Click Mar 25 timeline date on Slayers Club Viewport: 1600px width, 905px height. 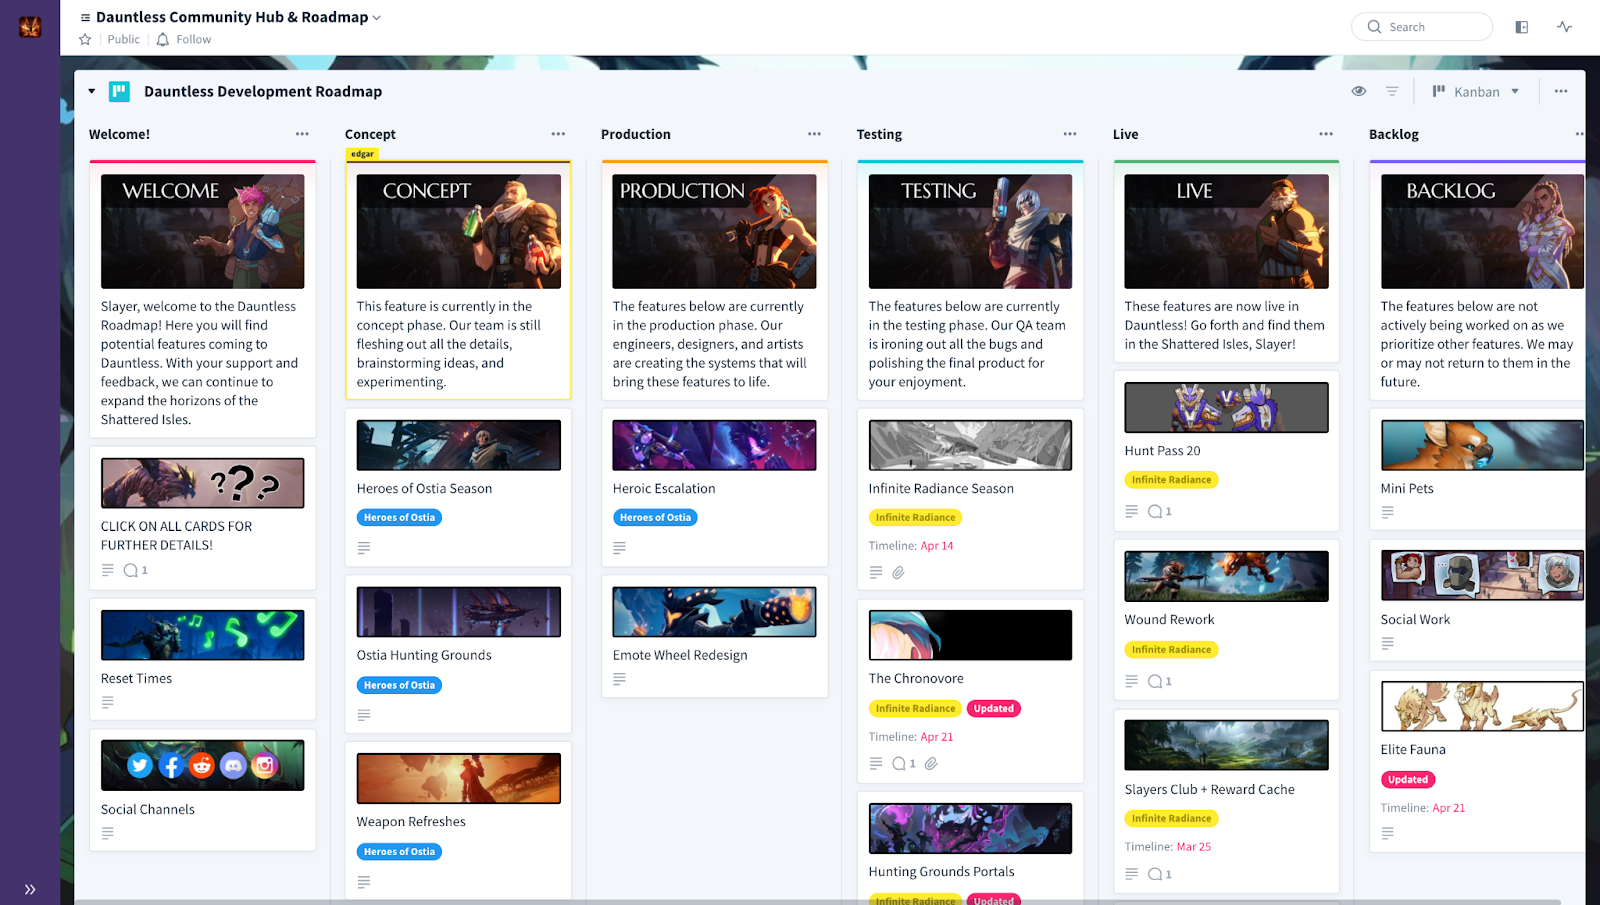pyautogui.click(x=1194, y=847)
